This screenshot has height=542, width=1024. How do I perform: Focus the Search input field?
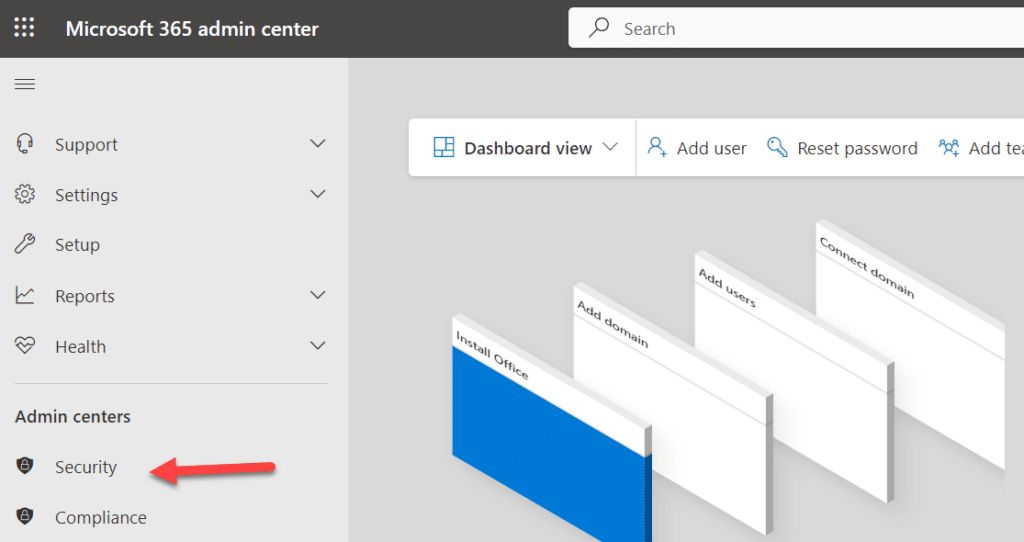pyautogui.click(x=796, y=28)
